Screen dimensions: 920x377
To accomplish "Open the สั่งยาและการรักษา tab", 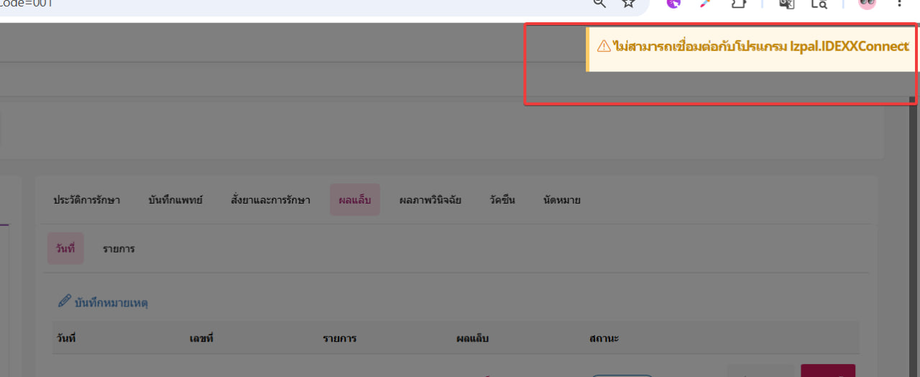I will point(270,200).
